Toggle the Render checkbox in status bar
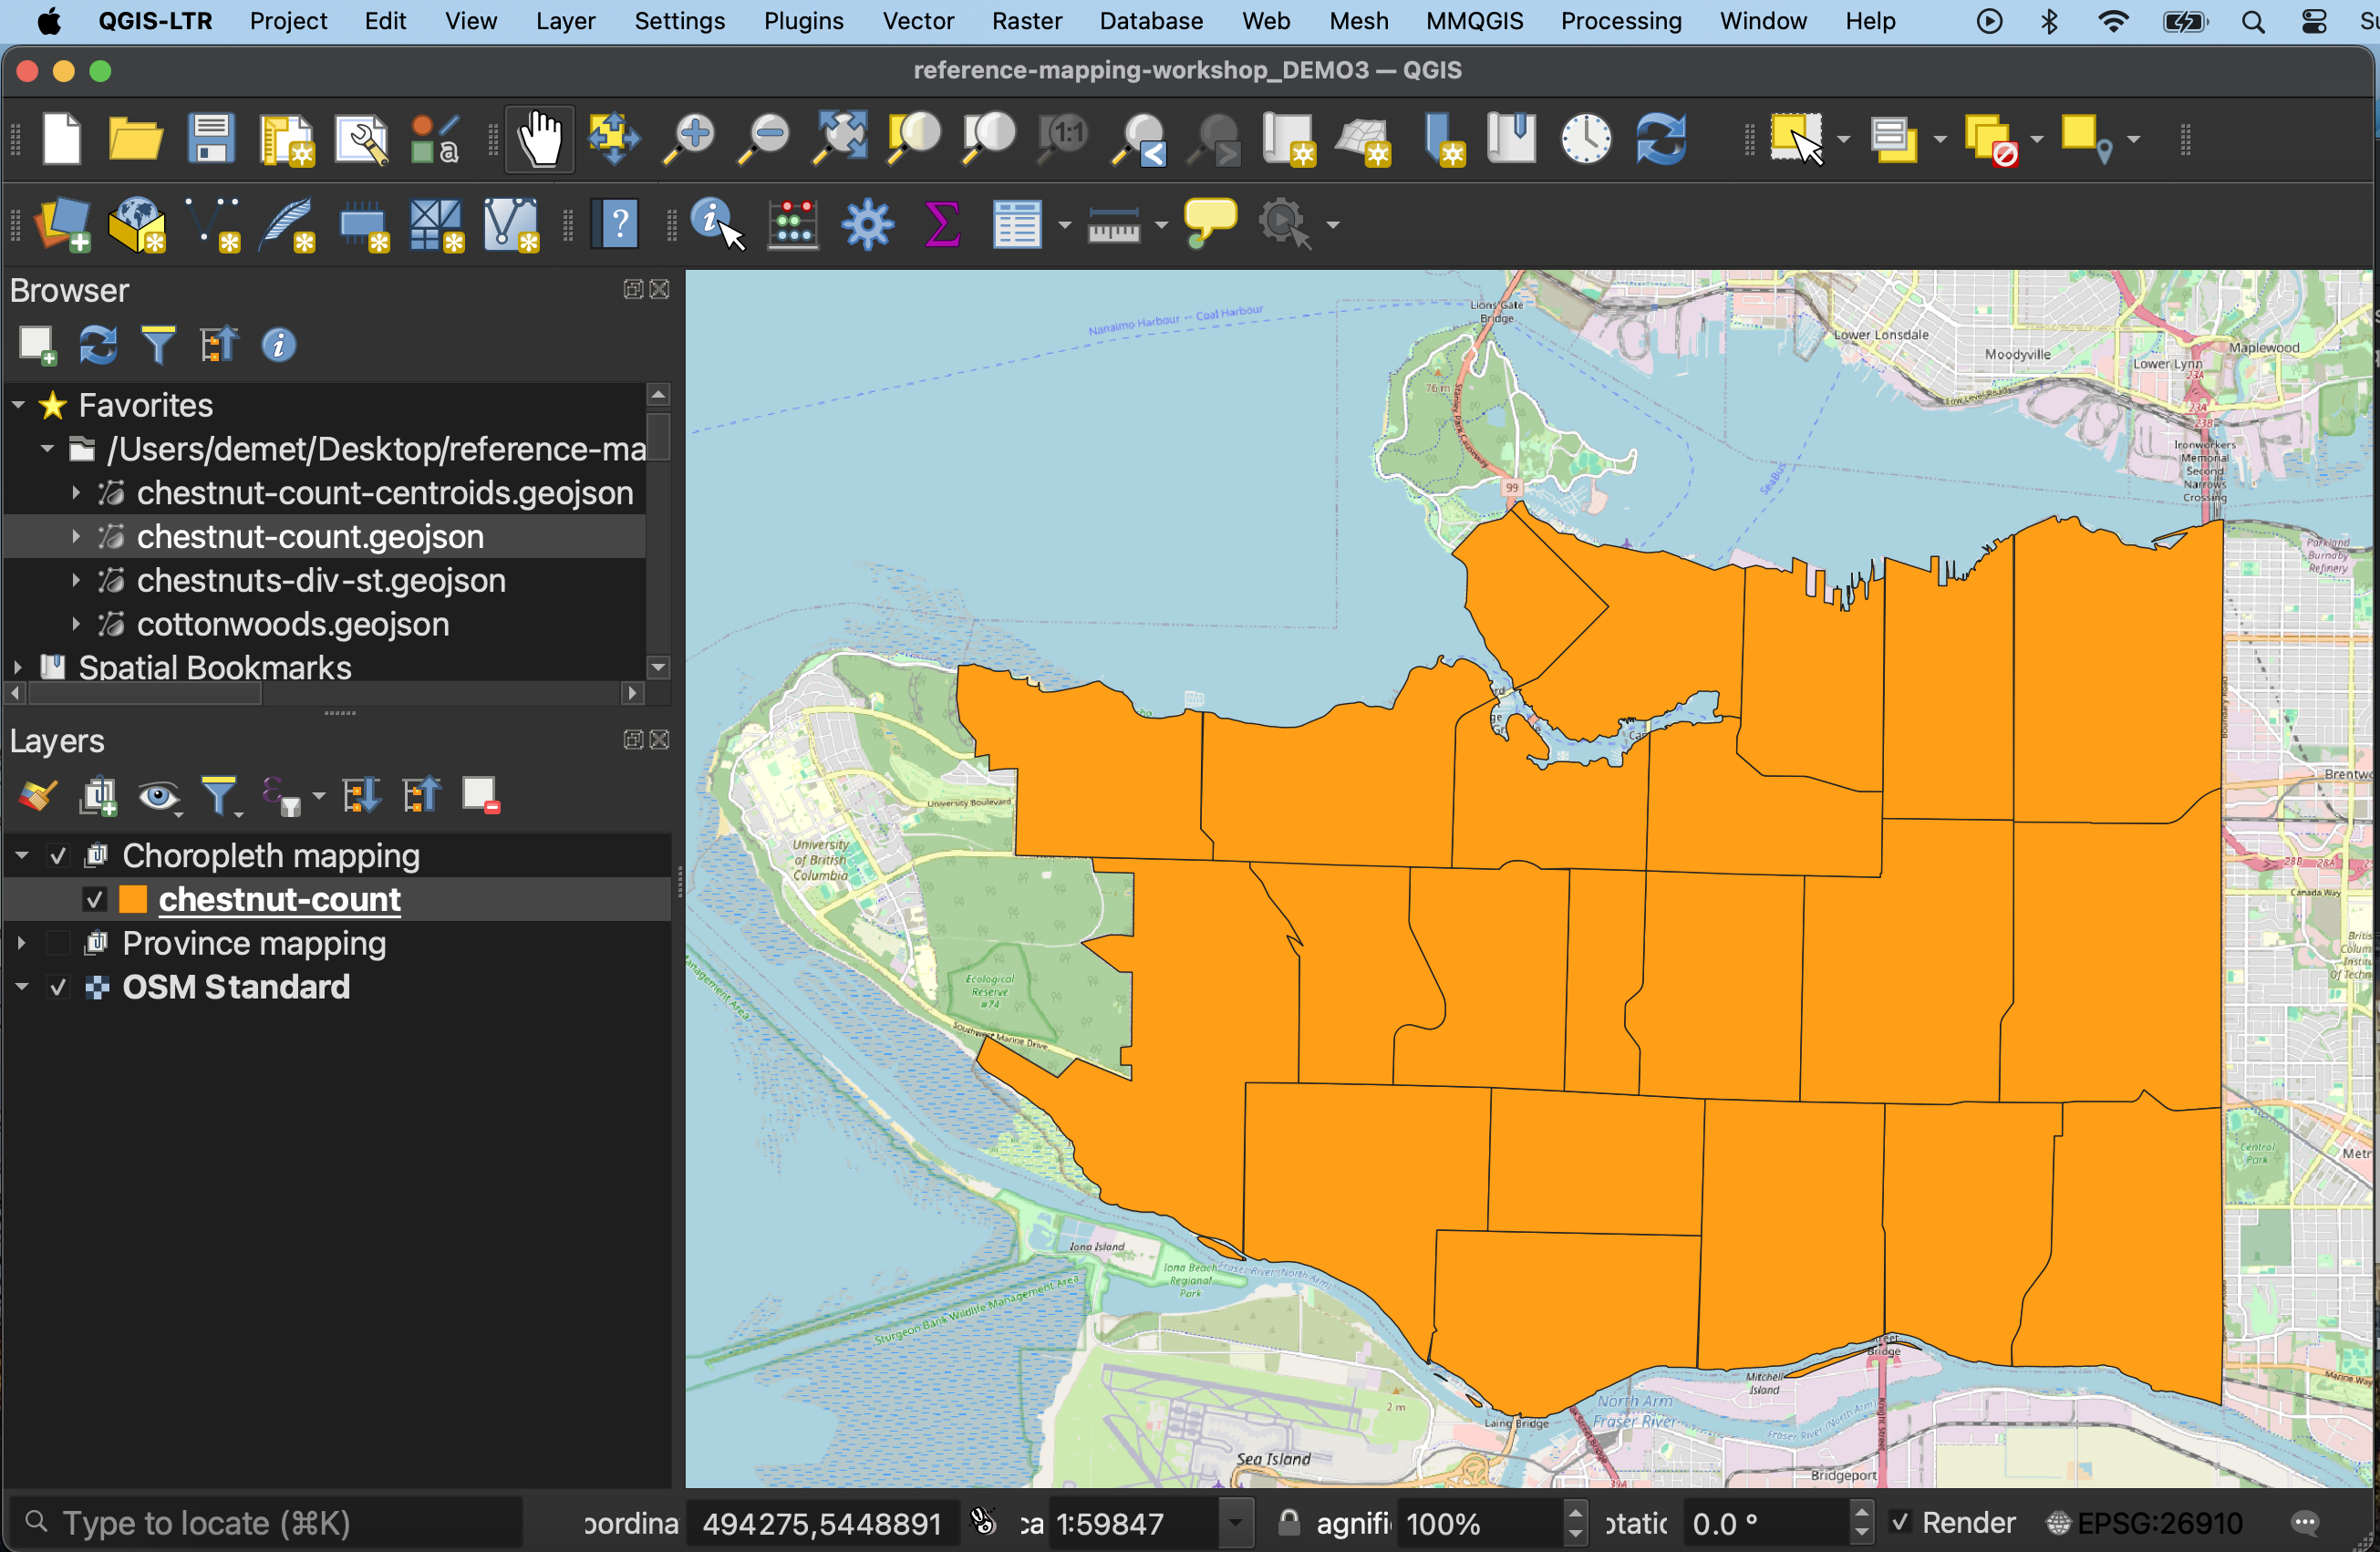This screenshot has height=1552, width=2380. click(x=1901, y=1522)
